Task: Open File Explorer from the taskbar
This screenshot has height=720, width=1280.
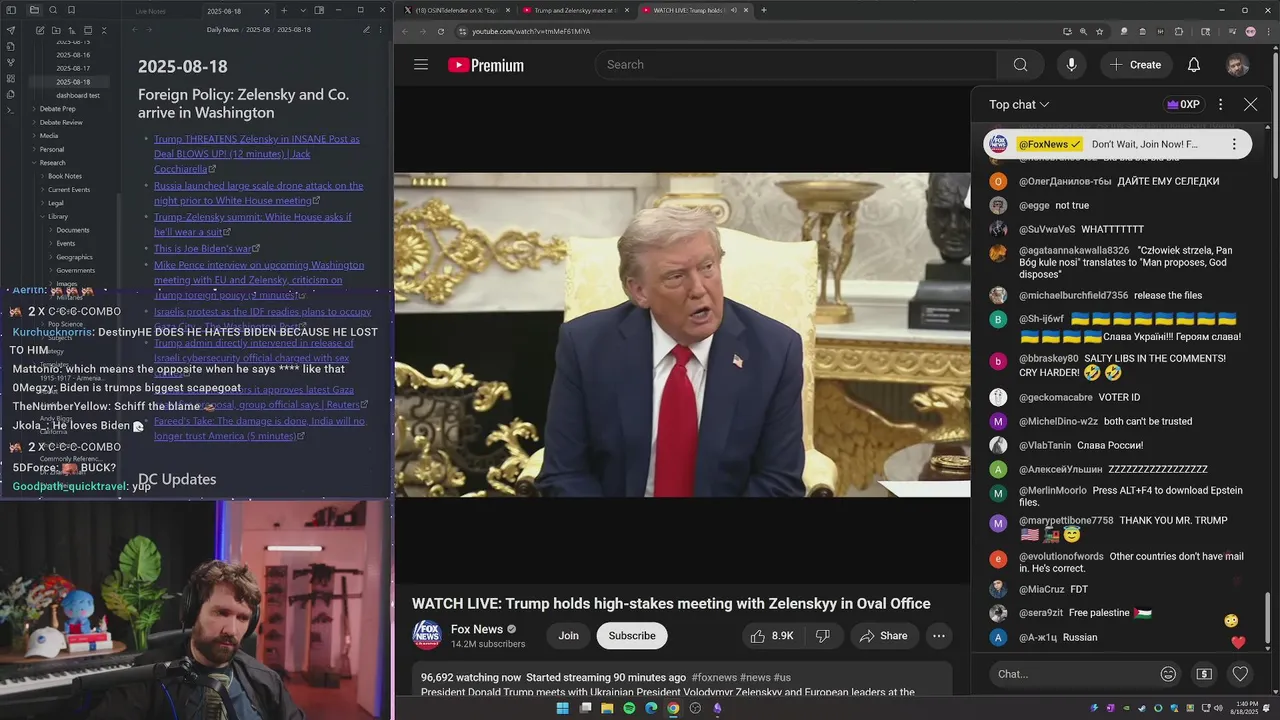Action: pos(607,708)
